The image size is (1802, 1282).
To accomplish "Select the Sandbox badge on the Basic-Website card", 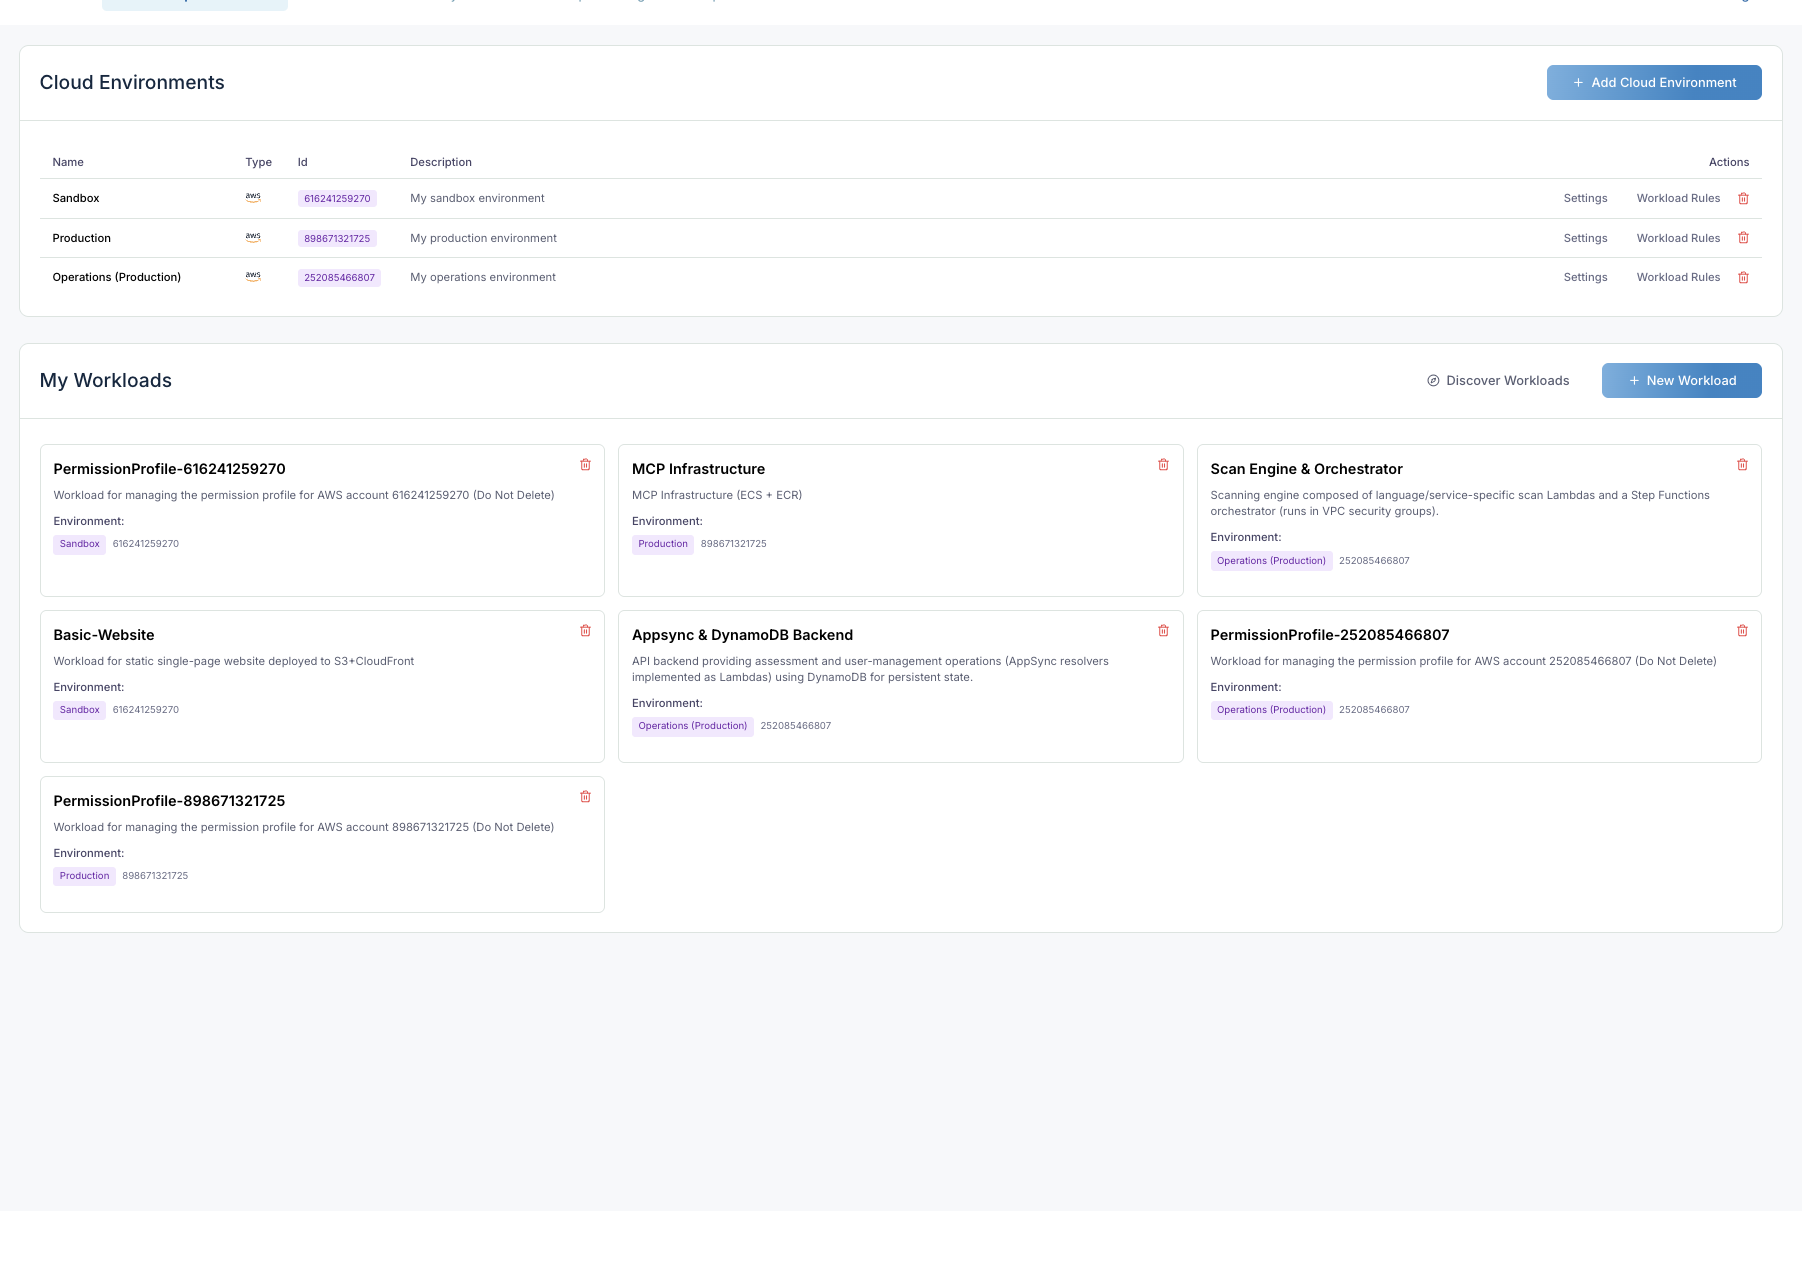I will tap(79, 709).
